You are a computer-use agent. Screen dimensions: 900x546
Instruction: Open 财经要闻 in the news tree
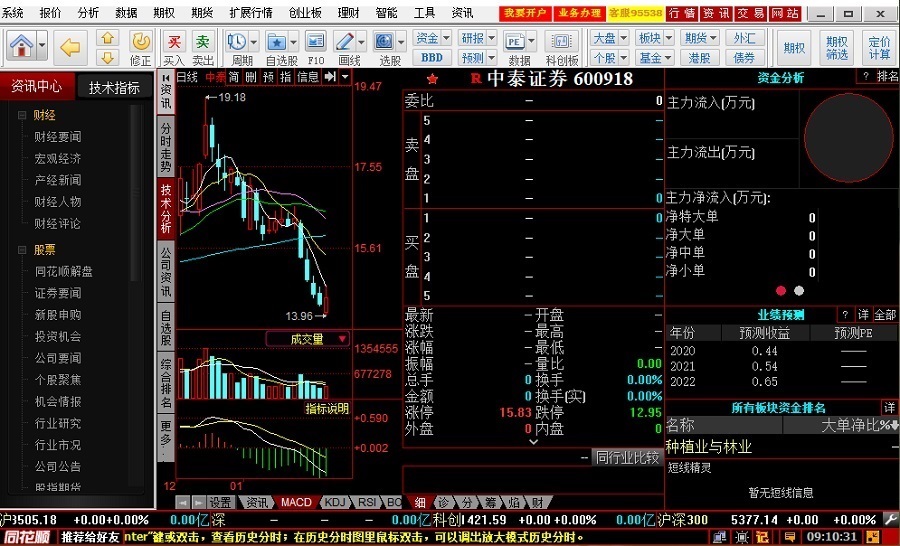click(x=57, y=137)
